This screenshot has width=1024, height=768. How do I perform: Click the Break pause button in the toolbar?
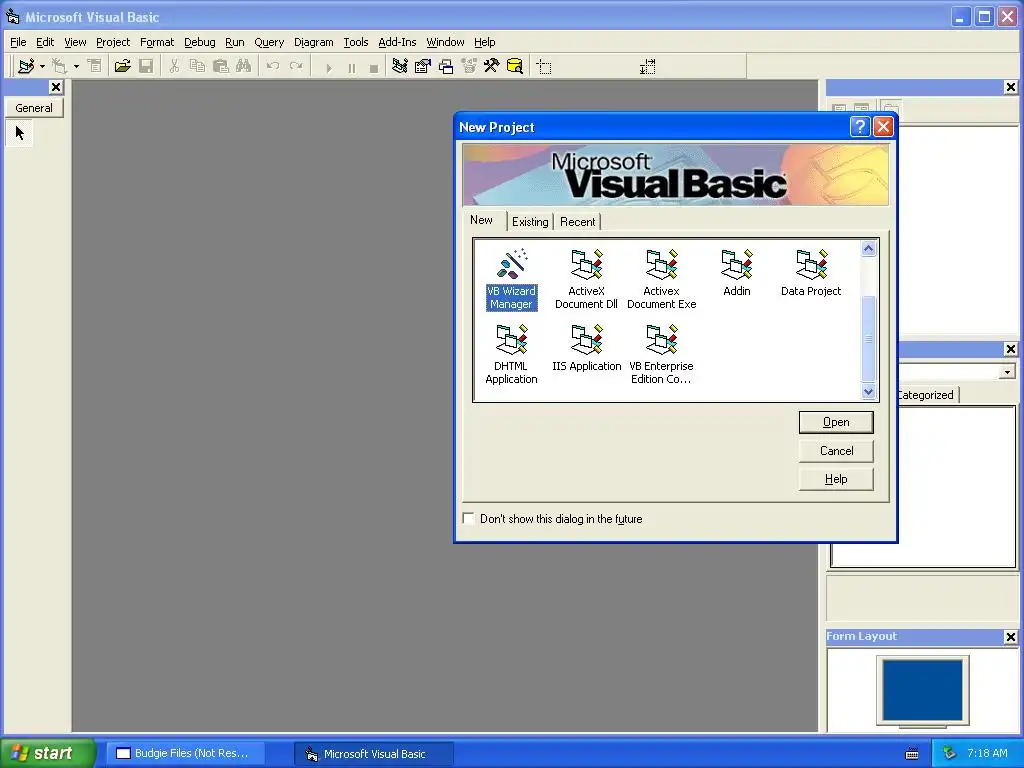tap(351, 67)
